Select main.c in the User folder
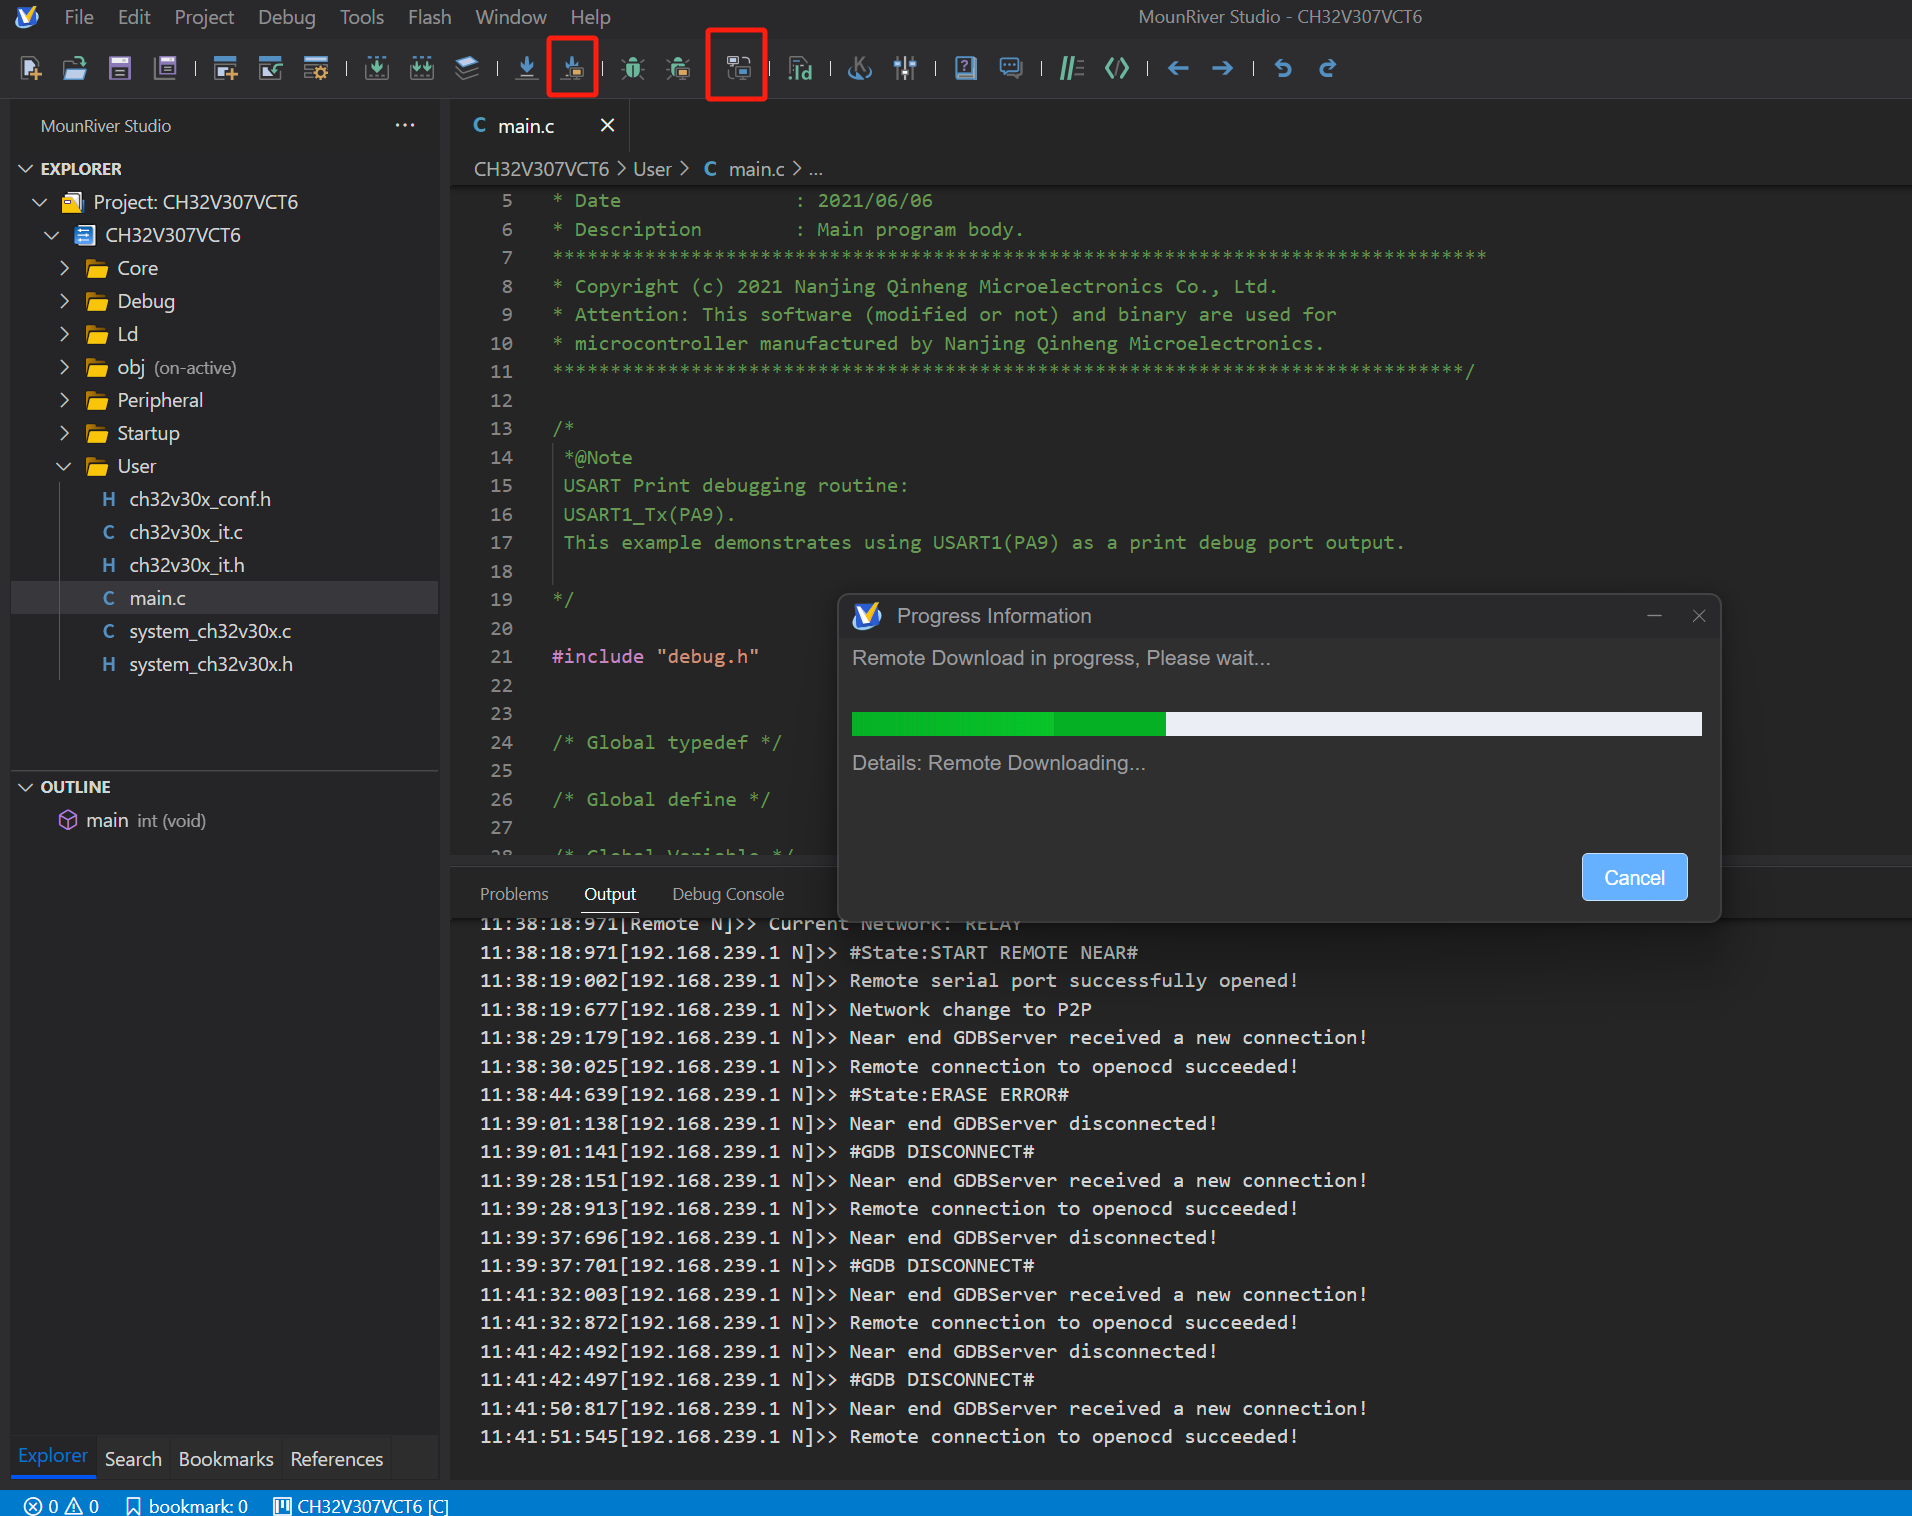The image size is (1912, 1516). click(157, 597)
